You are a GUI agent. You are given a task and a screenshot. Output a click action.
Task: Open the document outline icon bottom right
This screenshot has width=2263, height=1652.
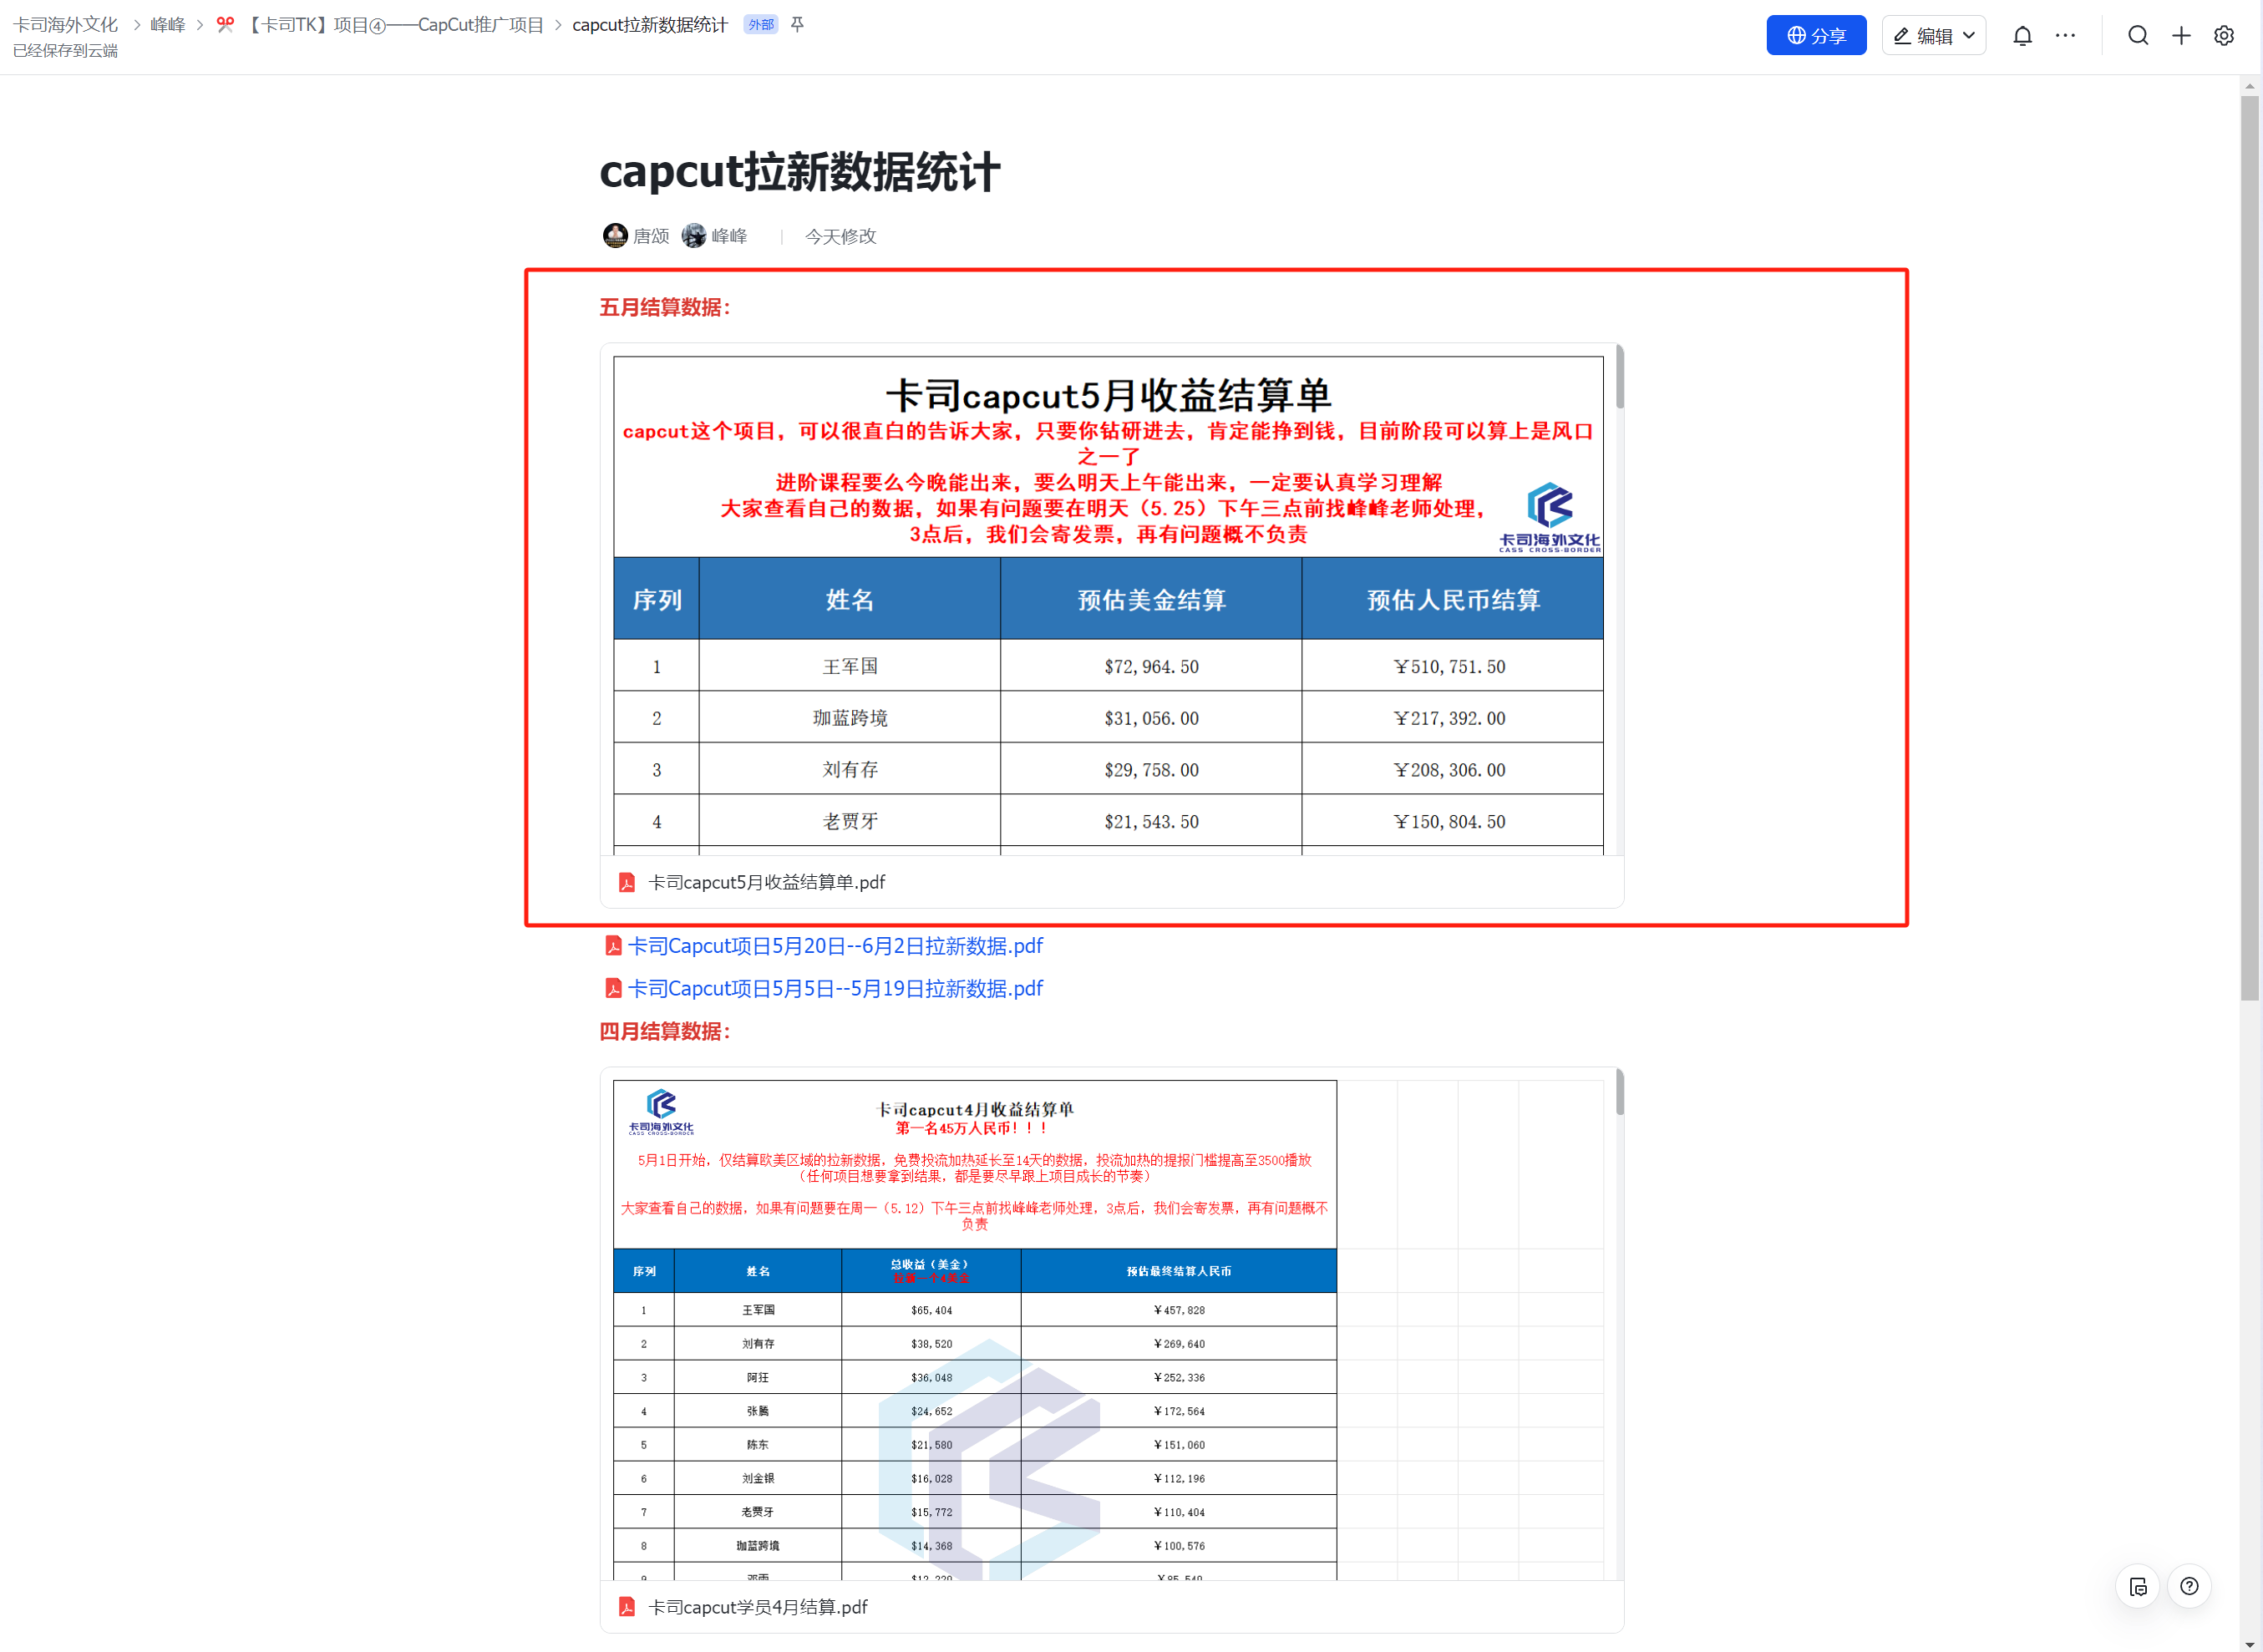coord(2138,1587)
